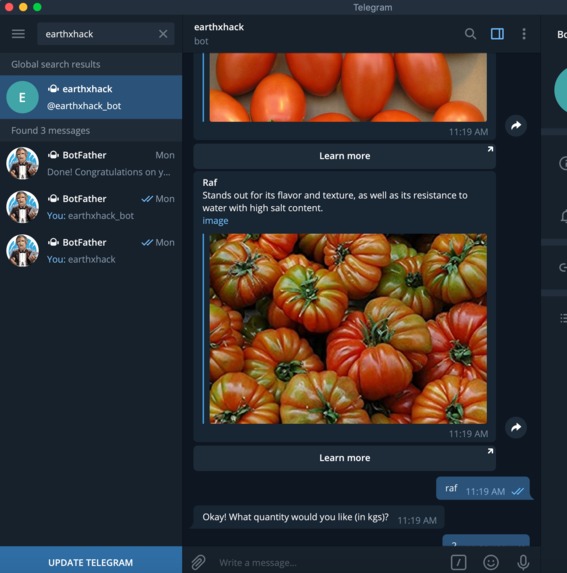Open the three-dot chat options menu
This screenshot has height=573, width=567.
pyautogui.click(x=524, y=34)
